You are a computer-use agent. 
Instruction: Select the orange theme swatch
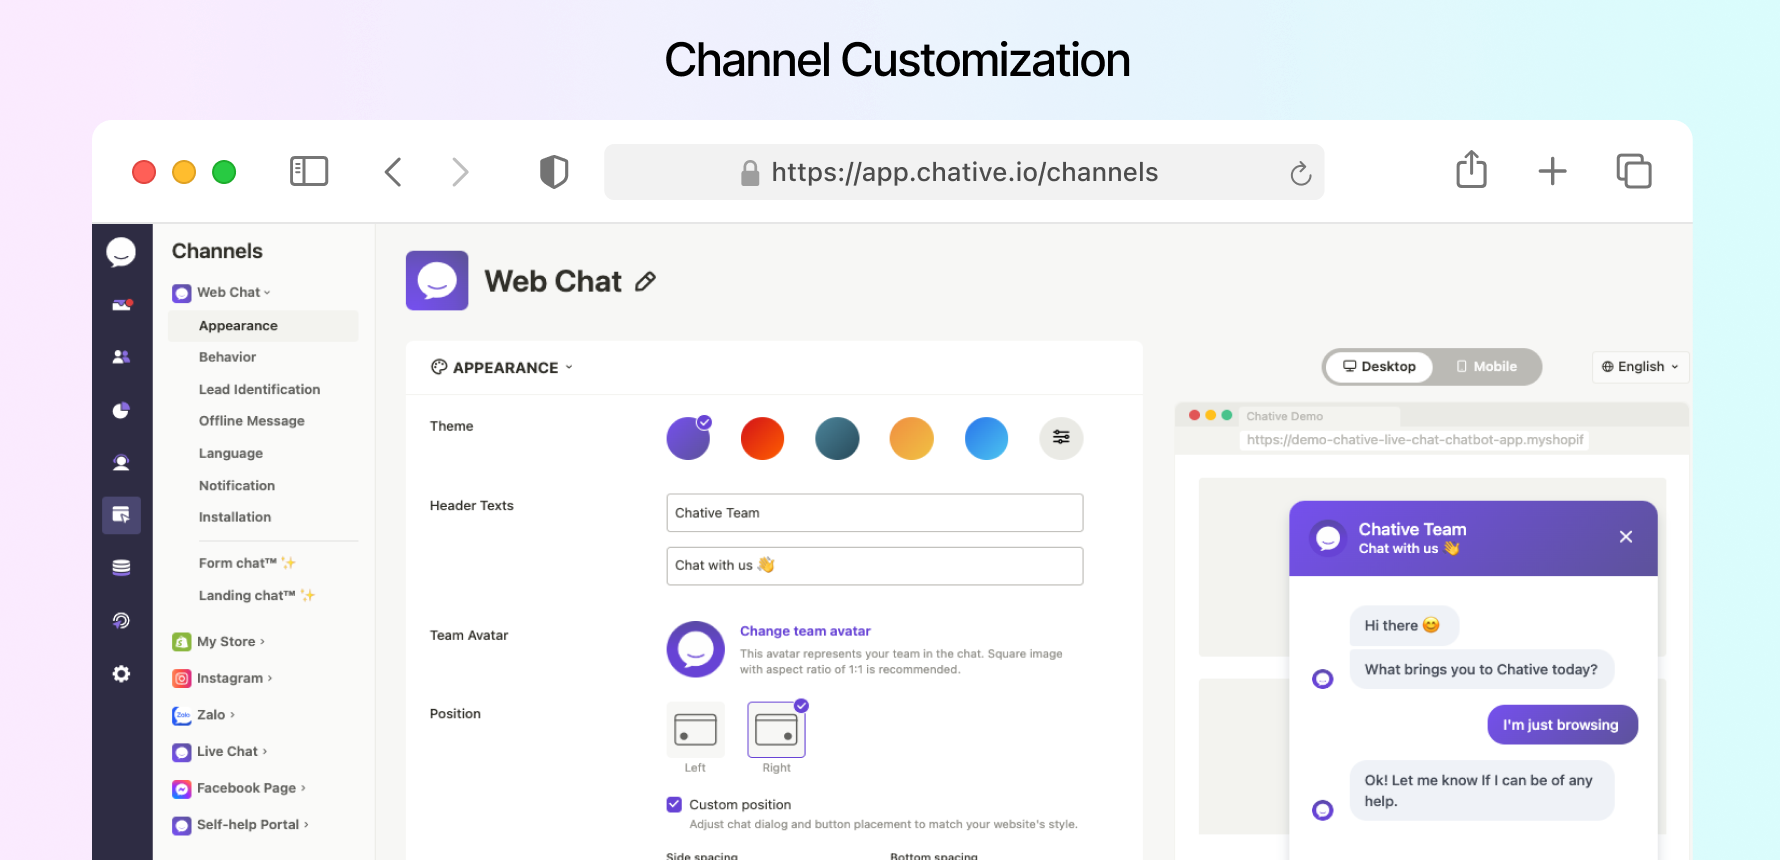[x=911, y=438]
